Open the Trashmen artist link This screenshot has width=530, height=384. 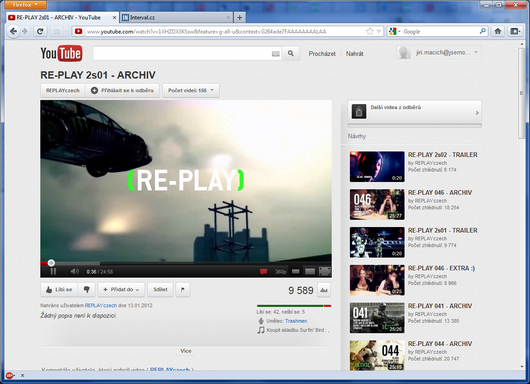pos(296,321)
